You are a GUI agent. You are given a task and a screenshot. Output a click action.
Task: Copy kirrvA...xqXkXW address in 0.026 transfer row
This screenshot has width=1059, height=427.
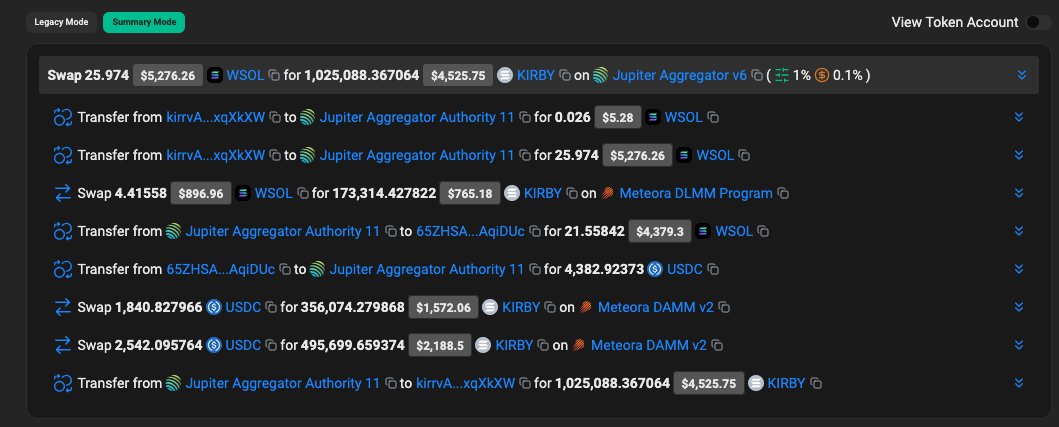(275, 118)
